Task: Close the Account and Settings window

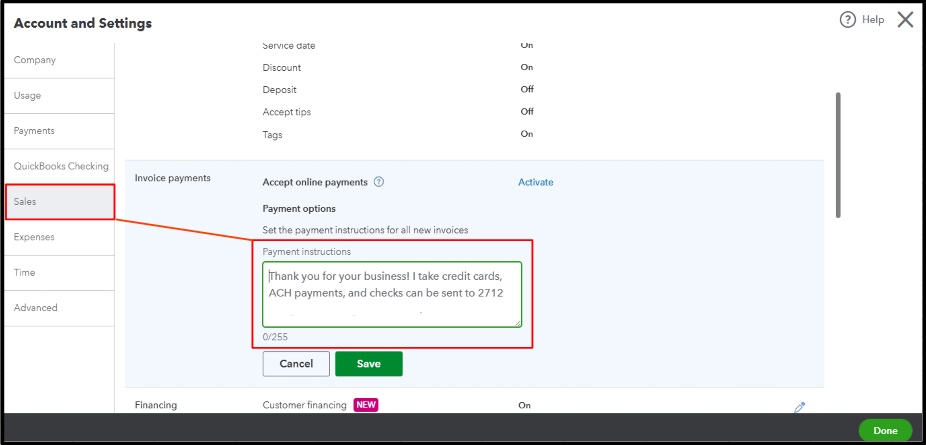Action: click(905, 20)
